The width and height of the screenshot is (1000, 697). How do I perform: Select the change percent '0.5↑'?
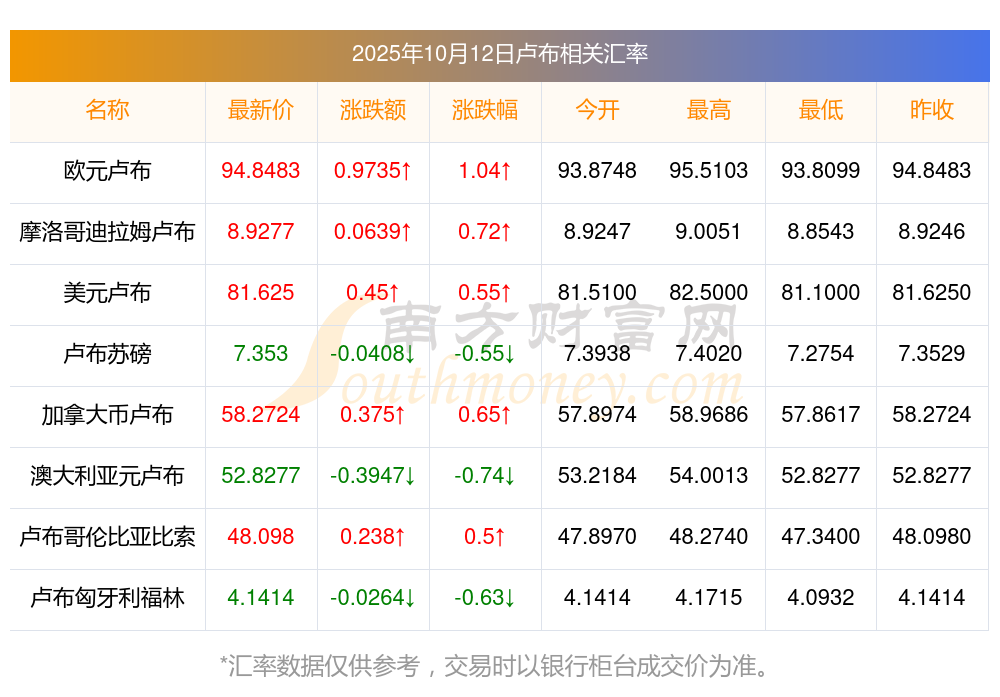pyautogui.click(x=485, y=536)
